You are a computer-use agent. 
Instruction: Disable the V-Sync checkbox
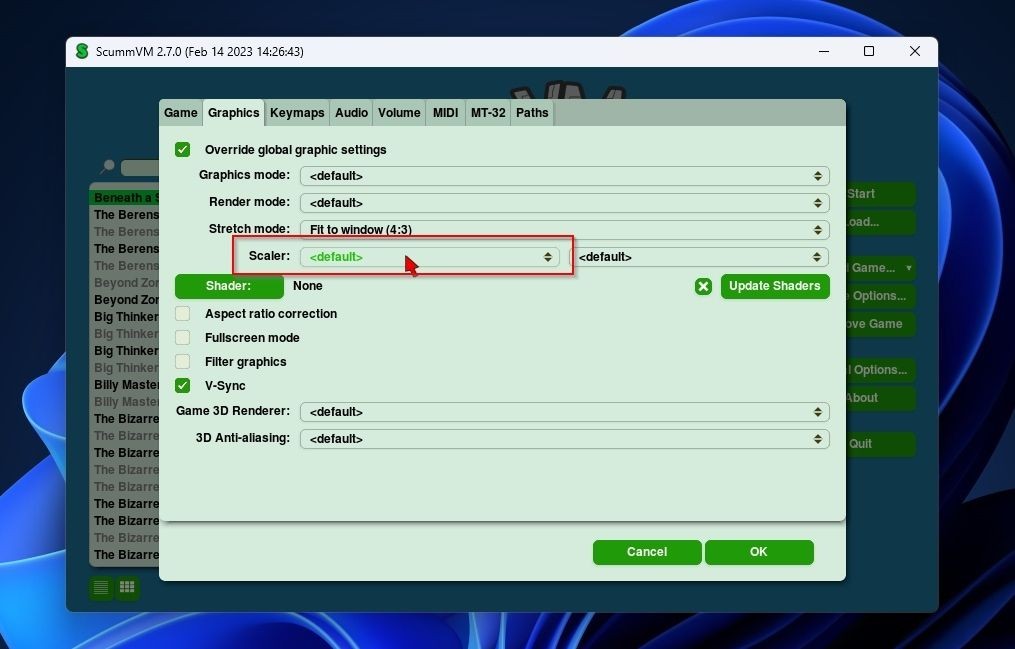click(183, 385)
